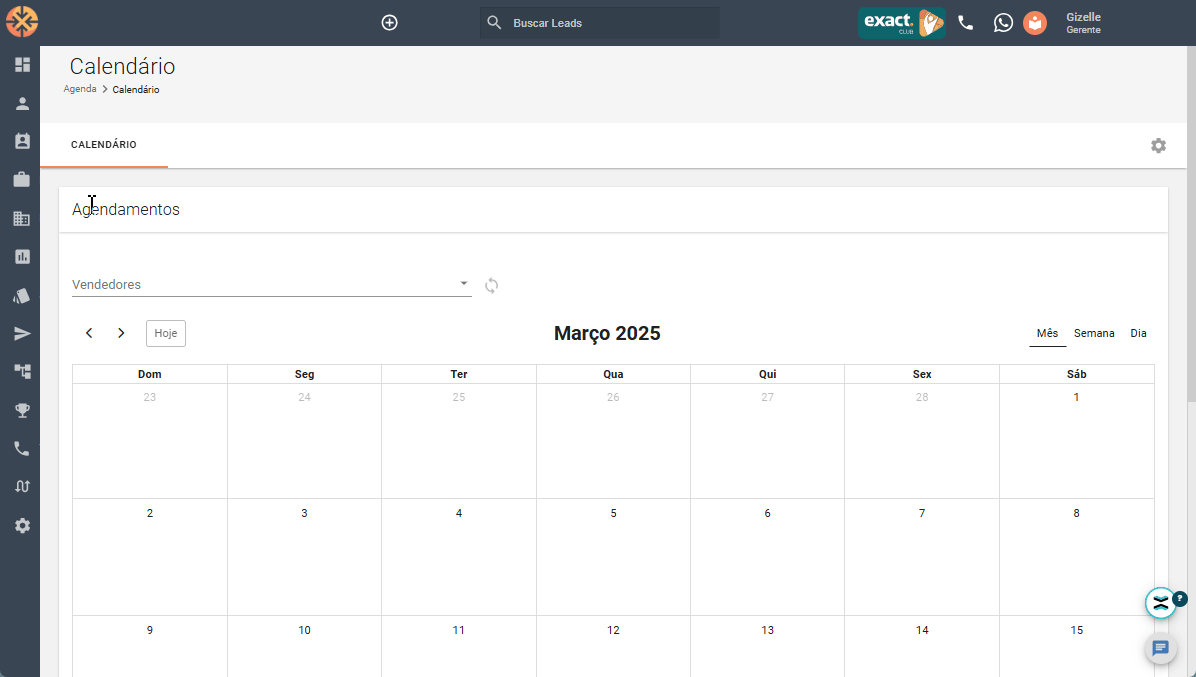Click the Hoje button
The height and width of the screenshot is (677, 1196).
point(166,333)
